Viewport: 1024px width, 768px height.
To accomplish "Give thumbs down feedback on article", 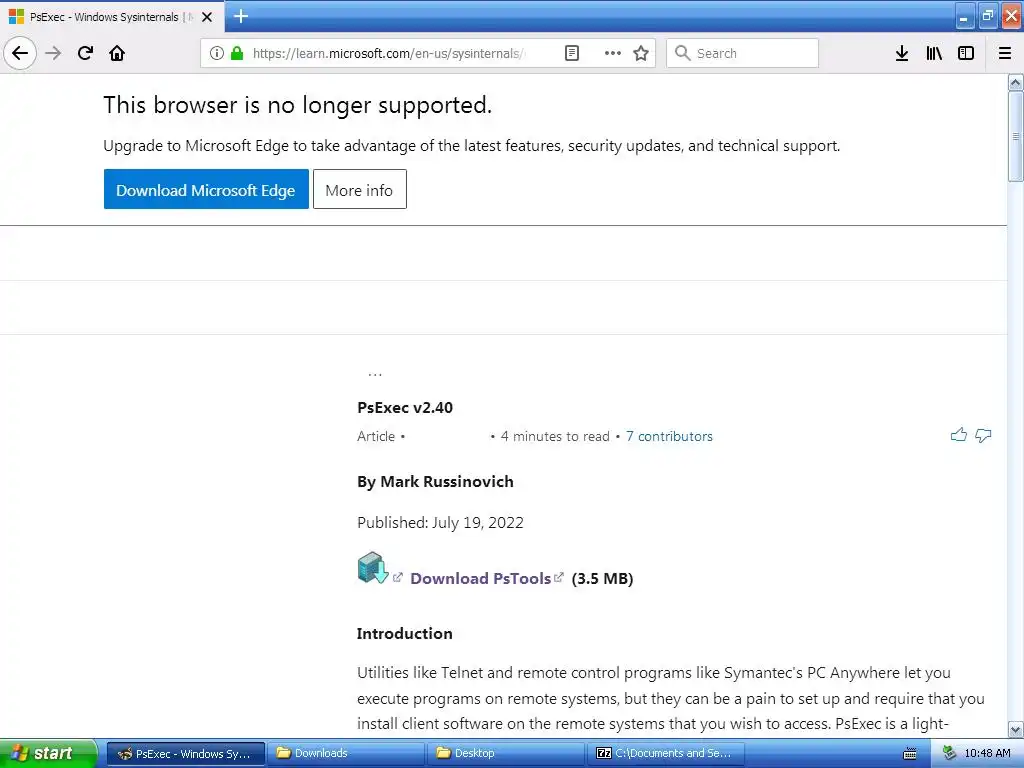I will [983, 435].
